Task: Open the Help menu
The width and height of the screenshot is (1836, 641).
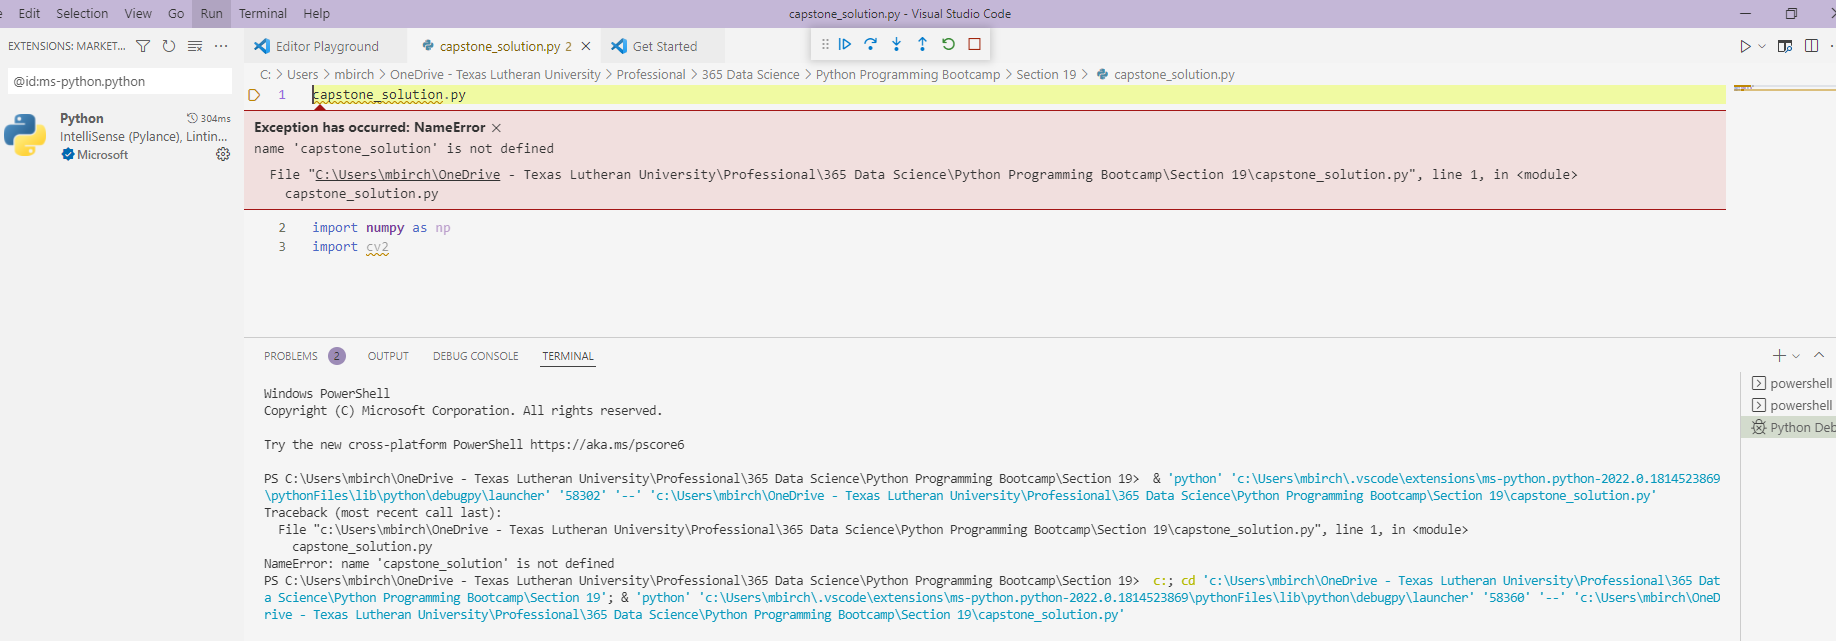Action: pos(316,13)
